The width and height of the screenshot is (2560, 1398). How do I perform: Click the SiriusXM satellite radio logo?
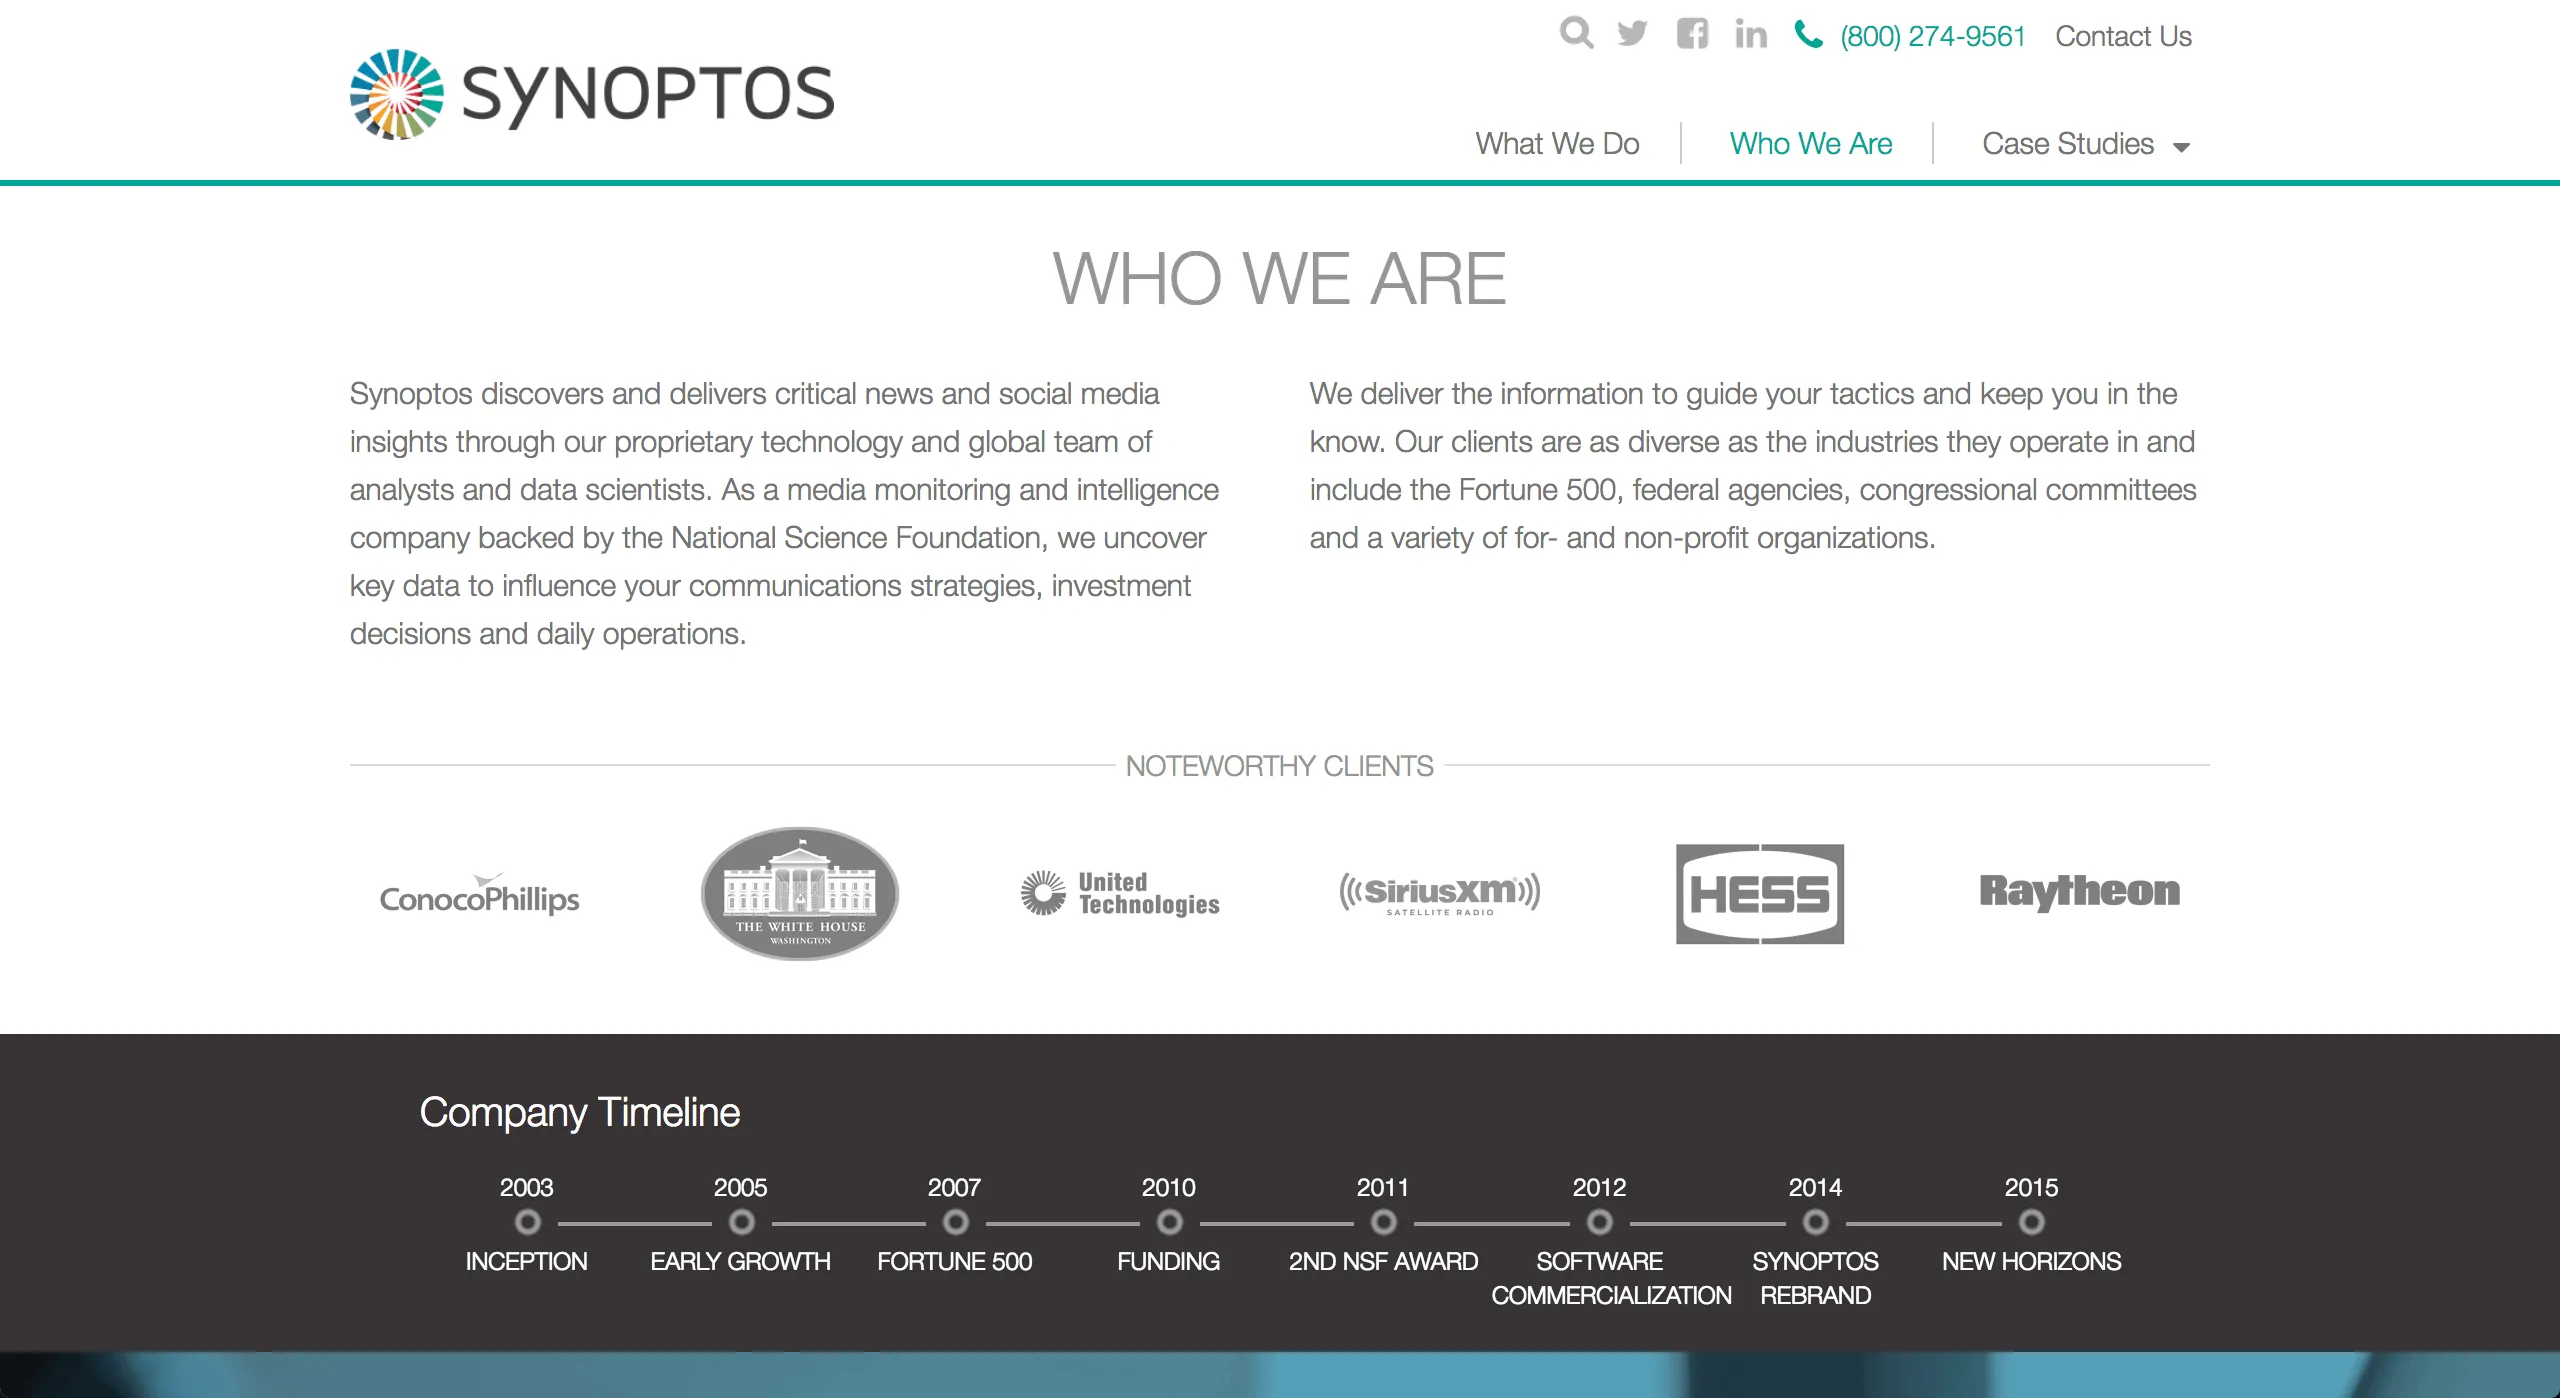click(x=1440, y=893)
